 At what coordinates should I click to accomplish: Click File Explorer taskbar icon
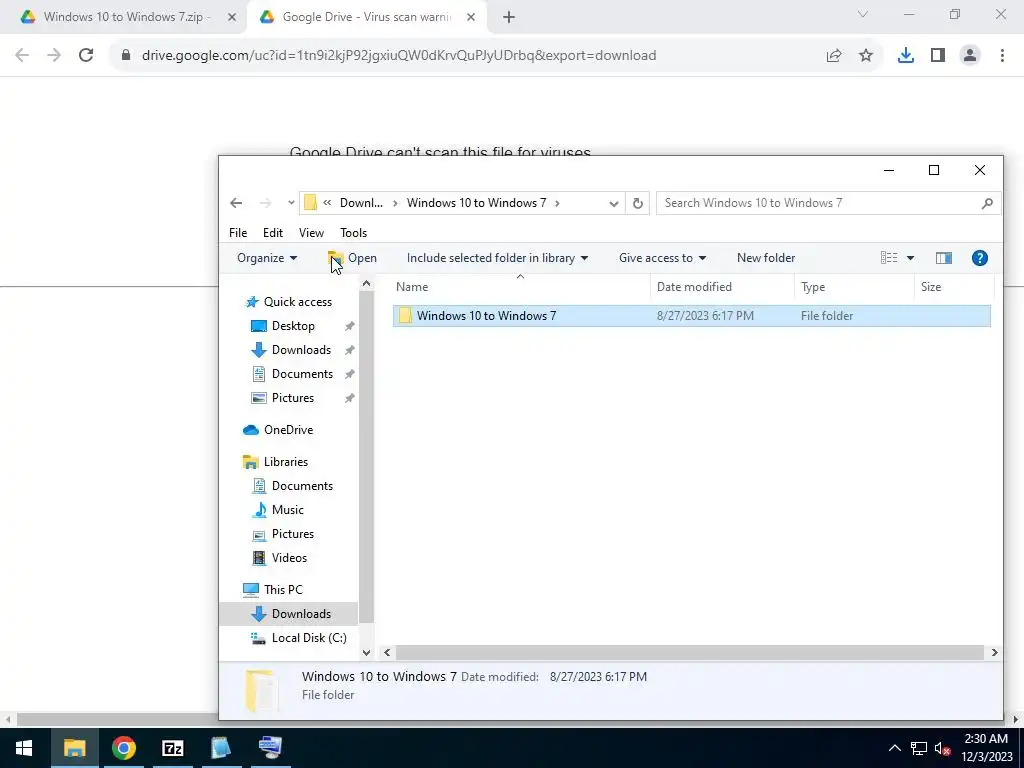click(74, 748)
